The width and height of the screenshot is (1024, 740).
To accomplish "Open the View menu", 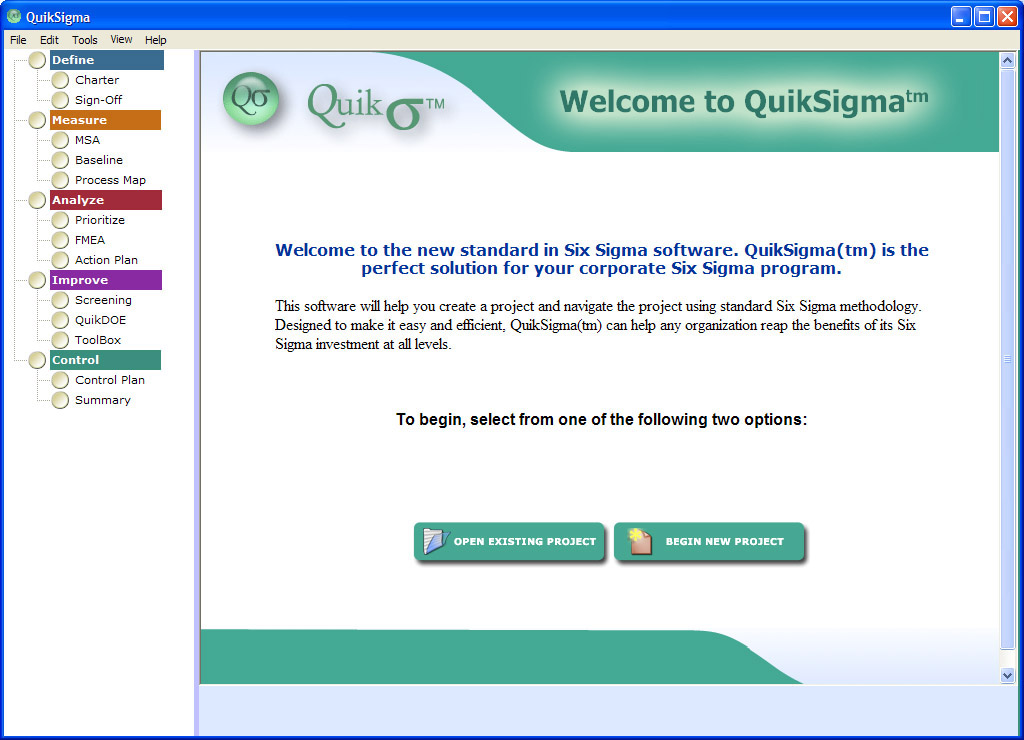I will pos(121,40).
